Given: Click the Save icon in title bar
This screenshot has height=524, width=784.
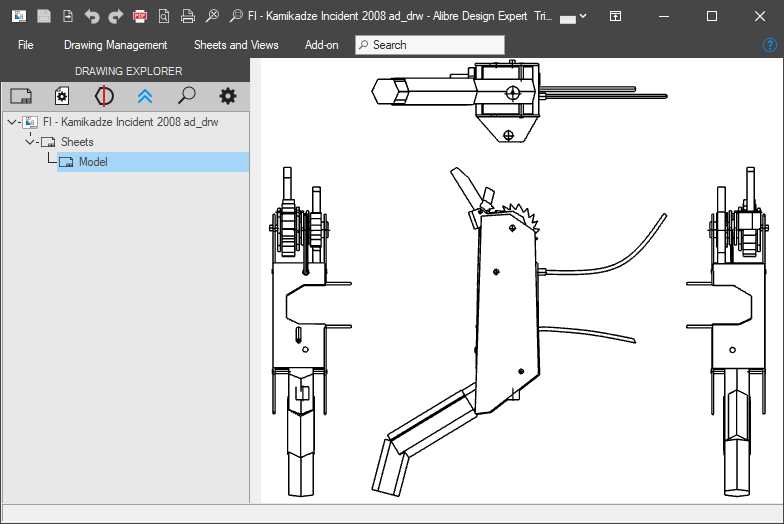Looking at the screenshot, I should pyautogui.click(x=44, y=16).
